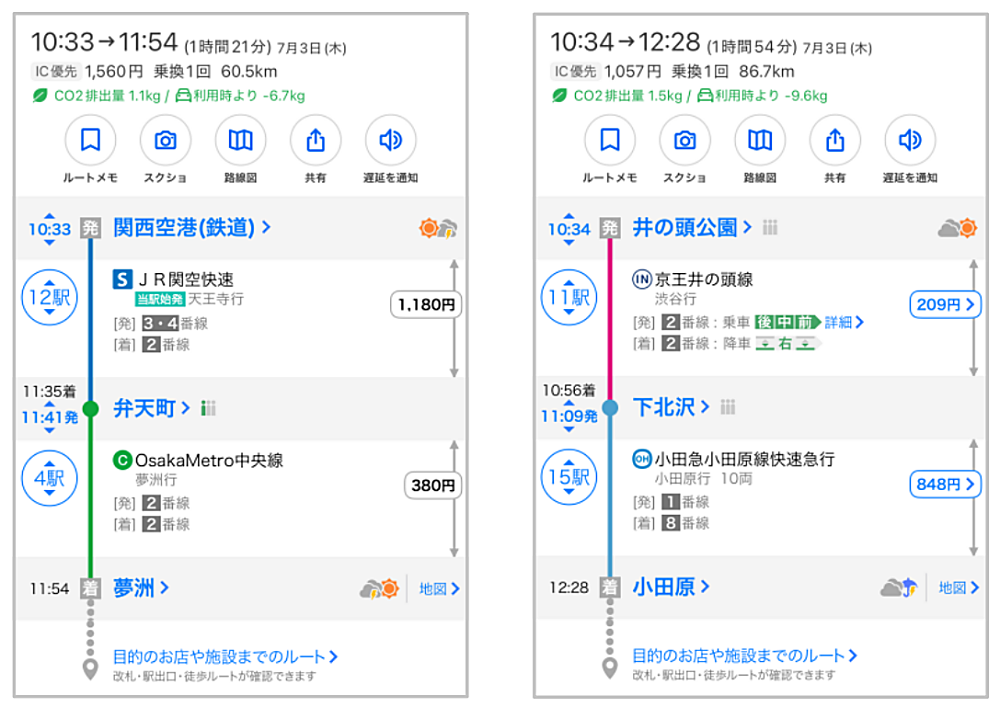Image resolution: width=1000 pixels, height=707 pixels.
Task: Adjust 11:09発 transfer time at 下北沢
Action: (x=569, y=416)
